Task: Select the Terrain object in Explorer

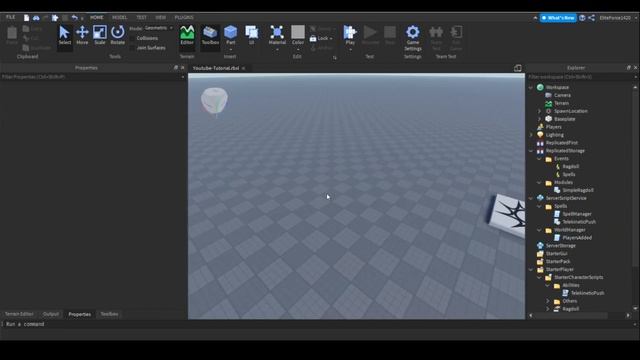Action: click(x=561, y=103)
